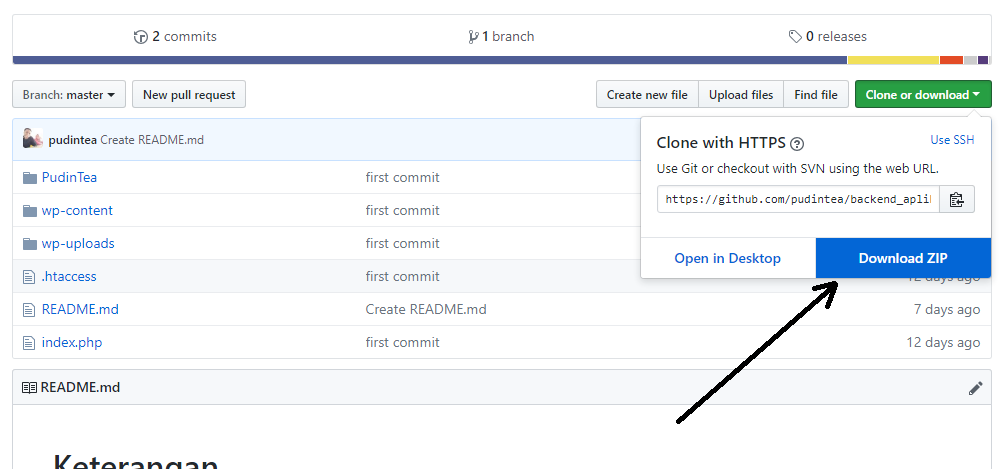The height and width of the screenshot is (469, 1001).
Task: Edit README with the pencil icon
Action: point(975,388)
